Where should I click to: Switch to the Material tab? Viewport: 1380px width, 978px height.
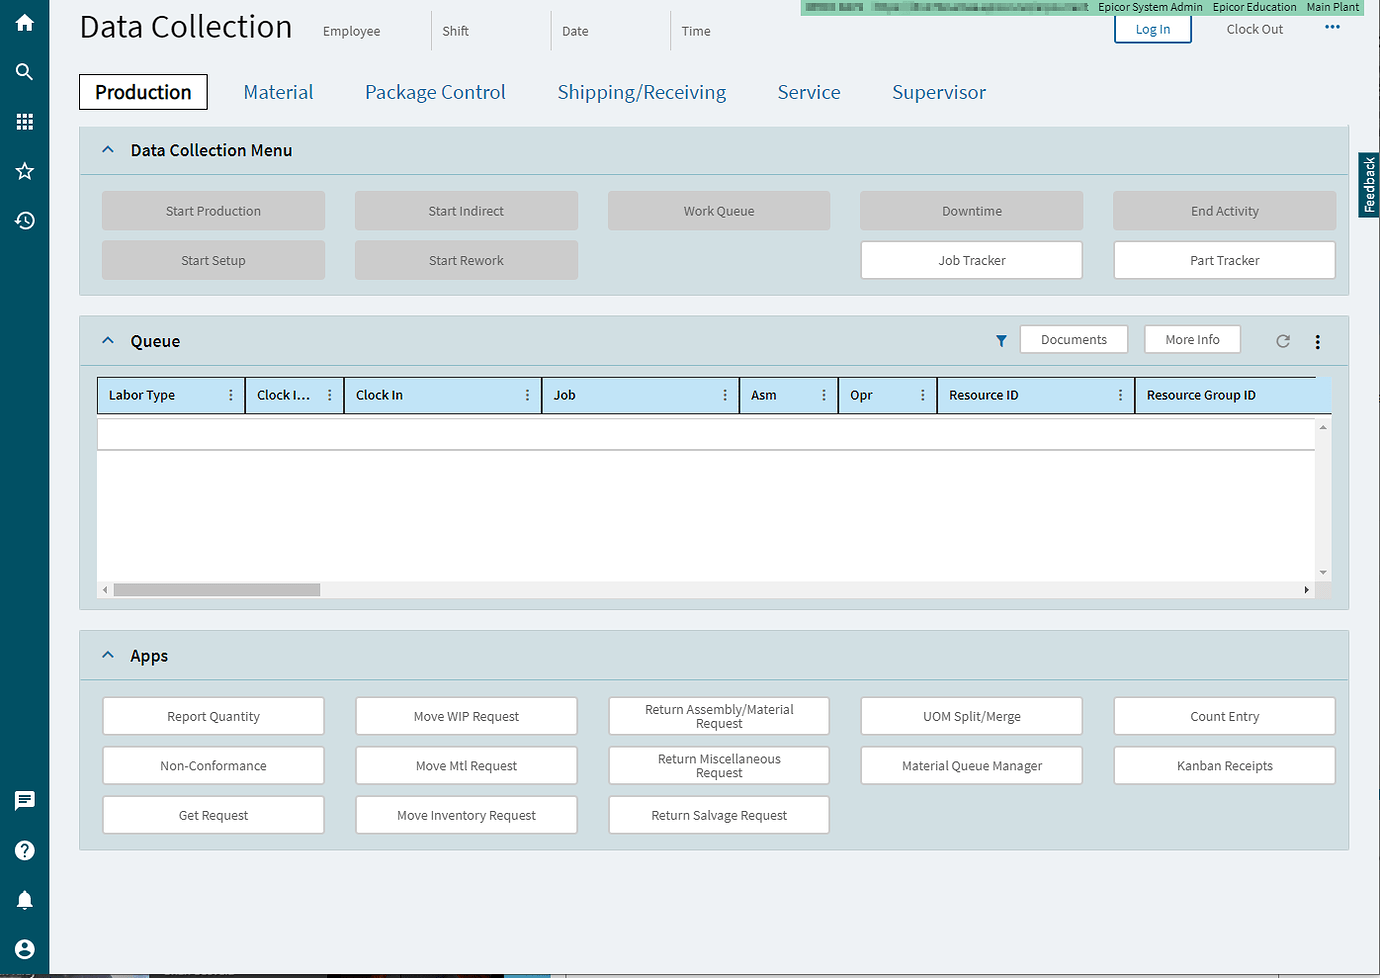278,92
